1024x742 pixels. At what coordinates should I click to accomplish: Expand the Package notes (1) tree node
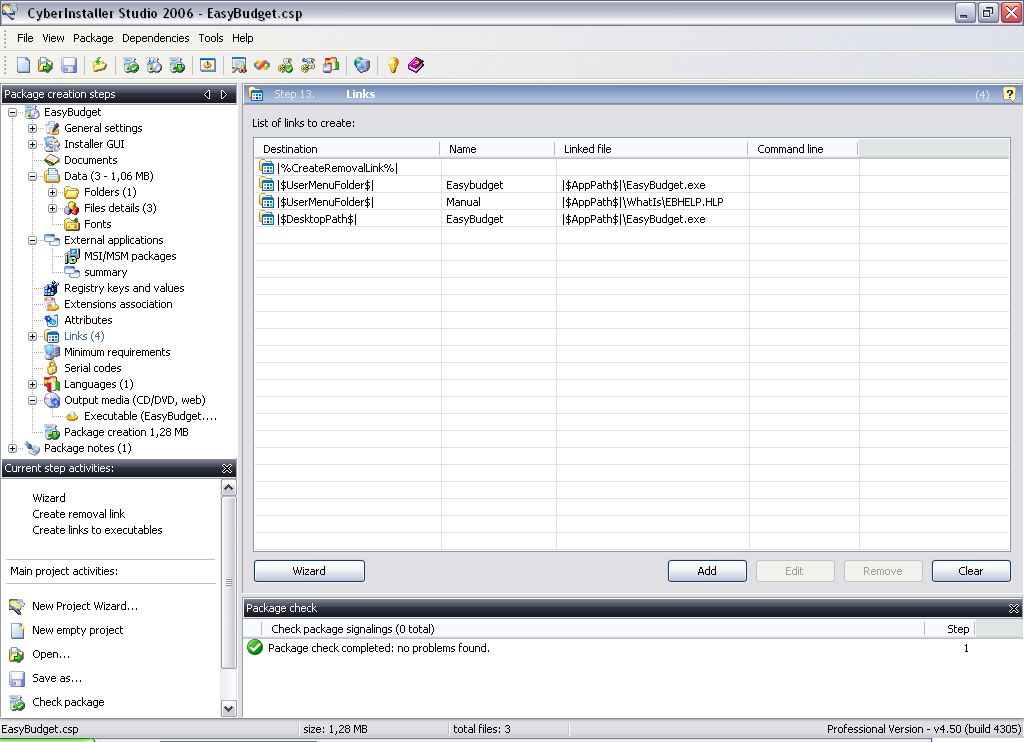[x=12, y=448]
